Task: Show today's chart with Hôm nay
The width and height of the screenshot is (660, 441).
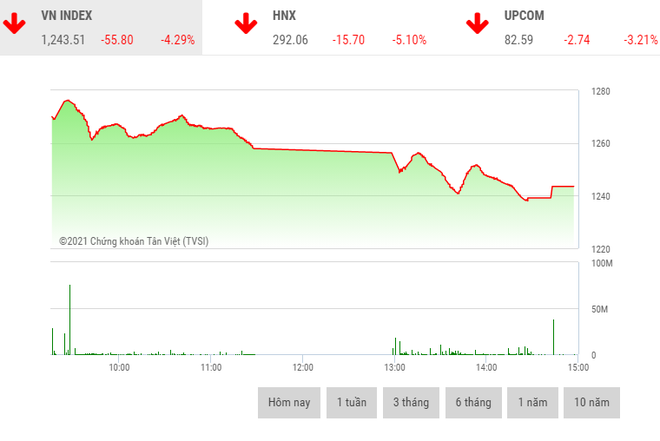Action: [289, 402]
